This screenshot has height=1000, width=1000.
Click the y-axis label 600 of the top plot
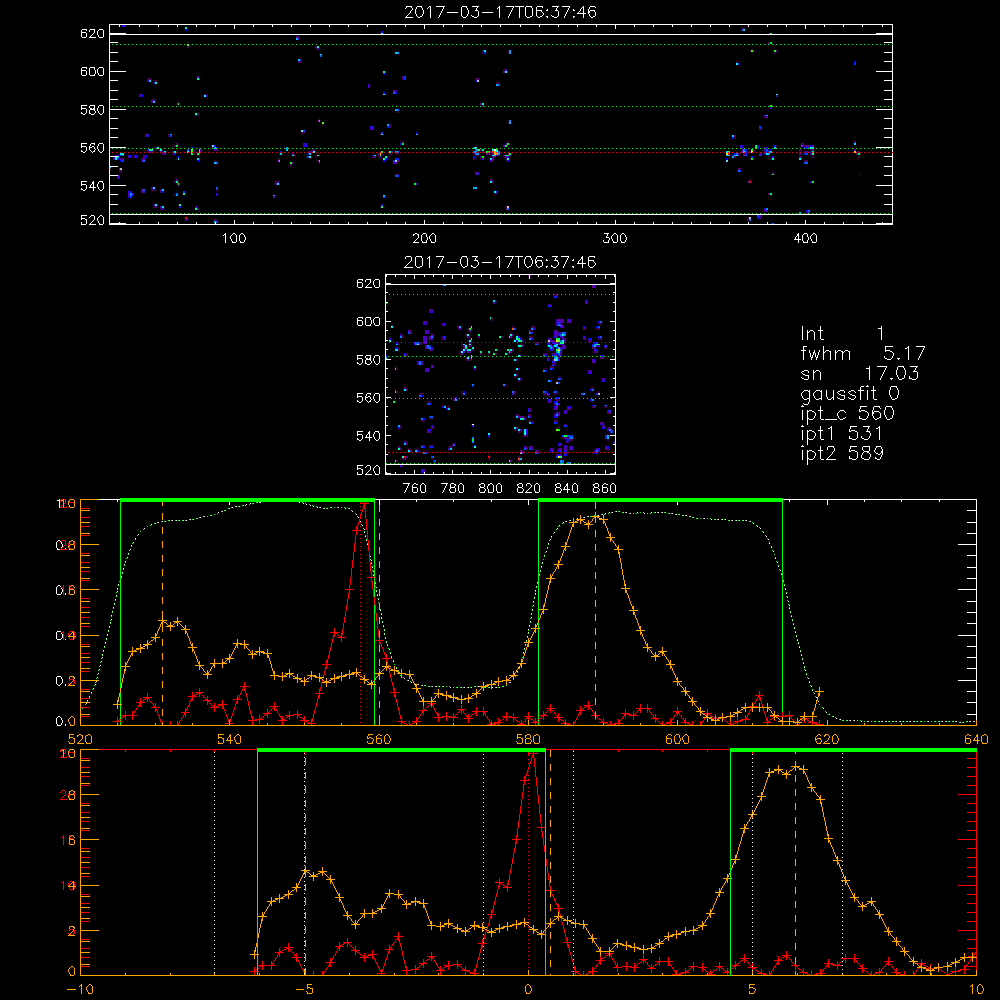(x=92, y=71)
